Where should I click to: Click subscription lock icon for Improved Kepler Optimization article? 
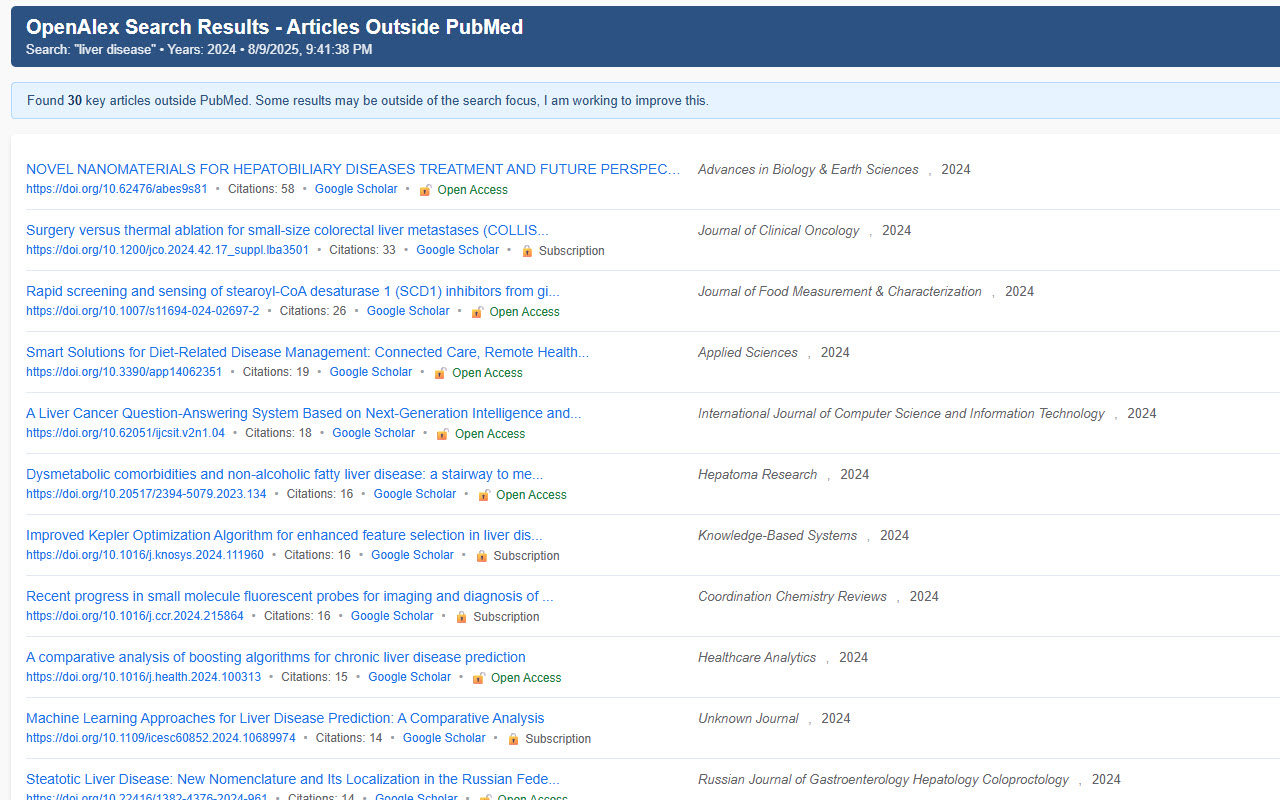[x=481, y=556]
